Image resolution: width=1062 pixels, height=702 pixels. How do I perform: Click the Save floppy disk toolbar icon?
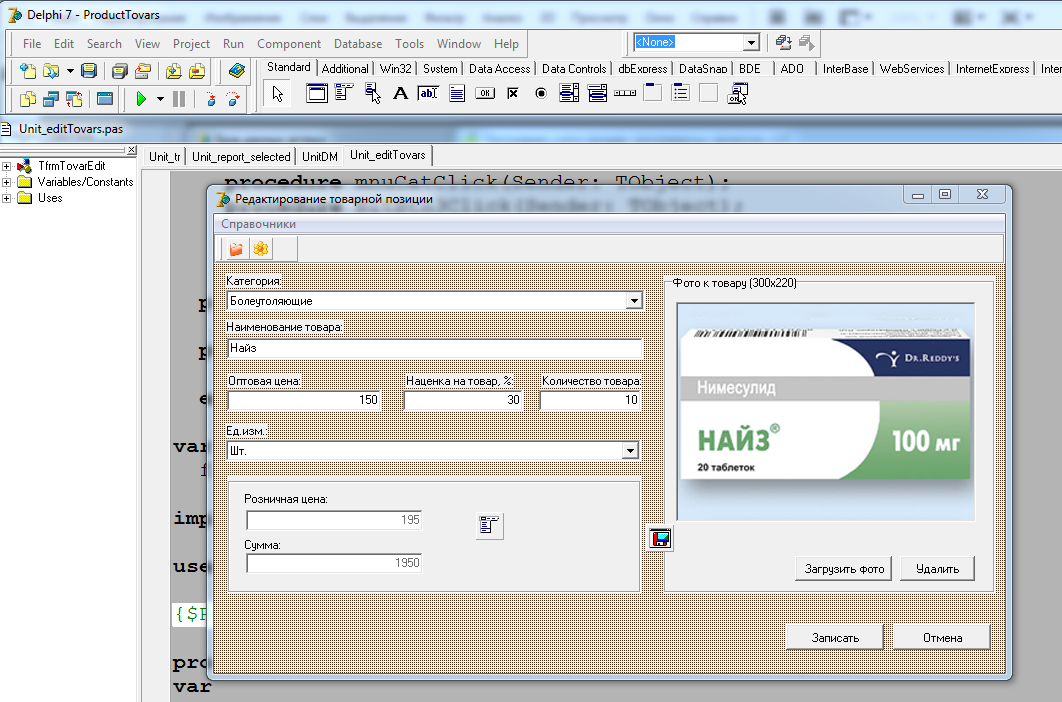[89, 70]
